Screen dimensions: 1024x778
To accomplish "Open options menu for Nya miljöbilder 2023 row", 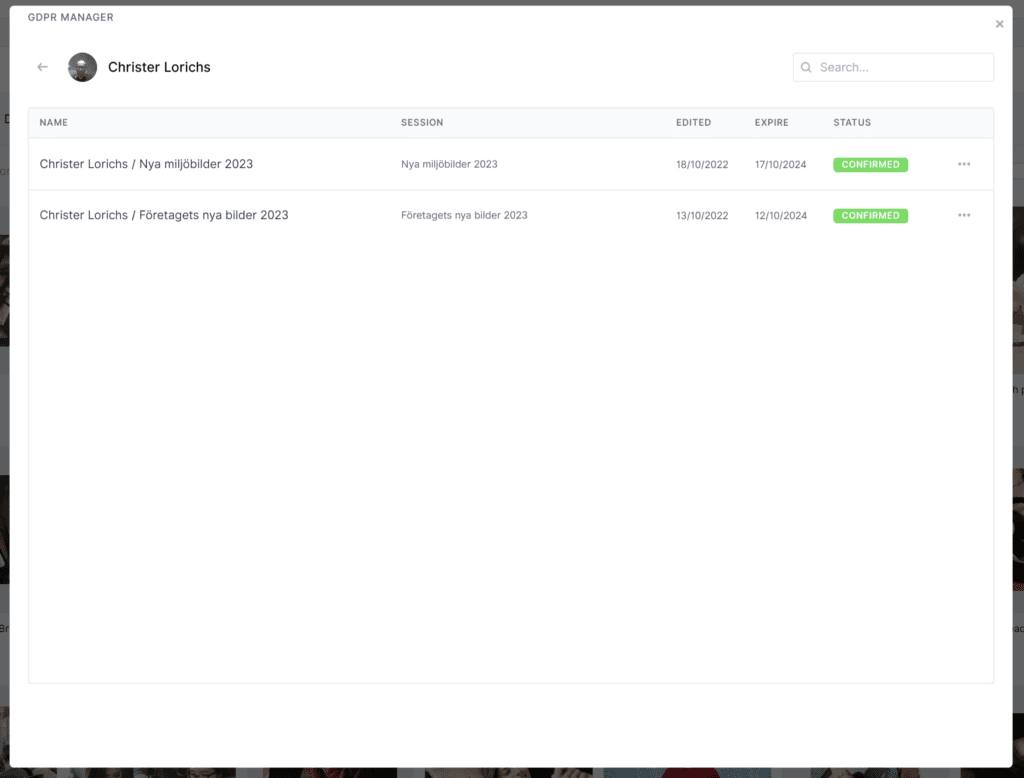I will point(964,164).
